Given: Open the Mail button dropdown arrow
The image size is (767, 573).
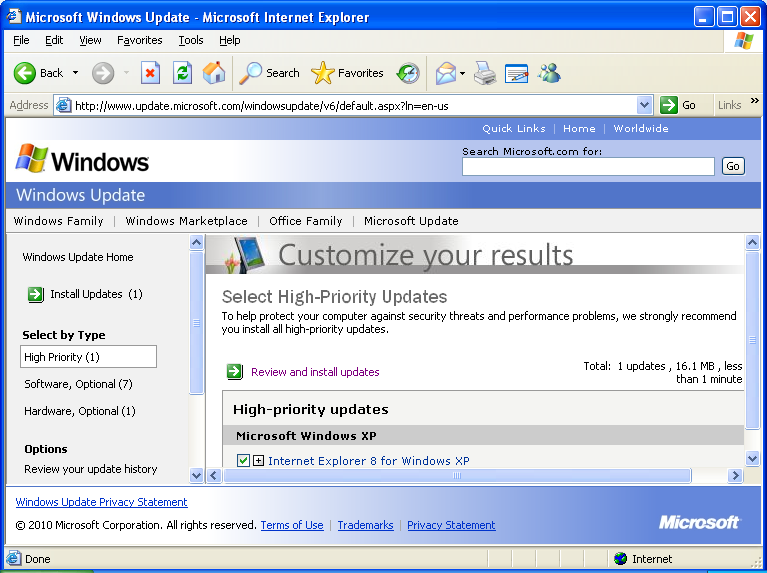Looking at the screenshot, I should [462, 73].
